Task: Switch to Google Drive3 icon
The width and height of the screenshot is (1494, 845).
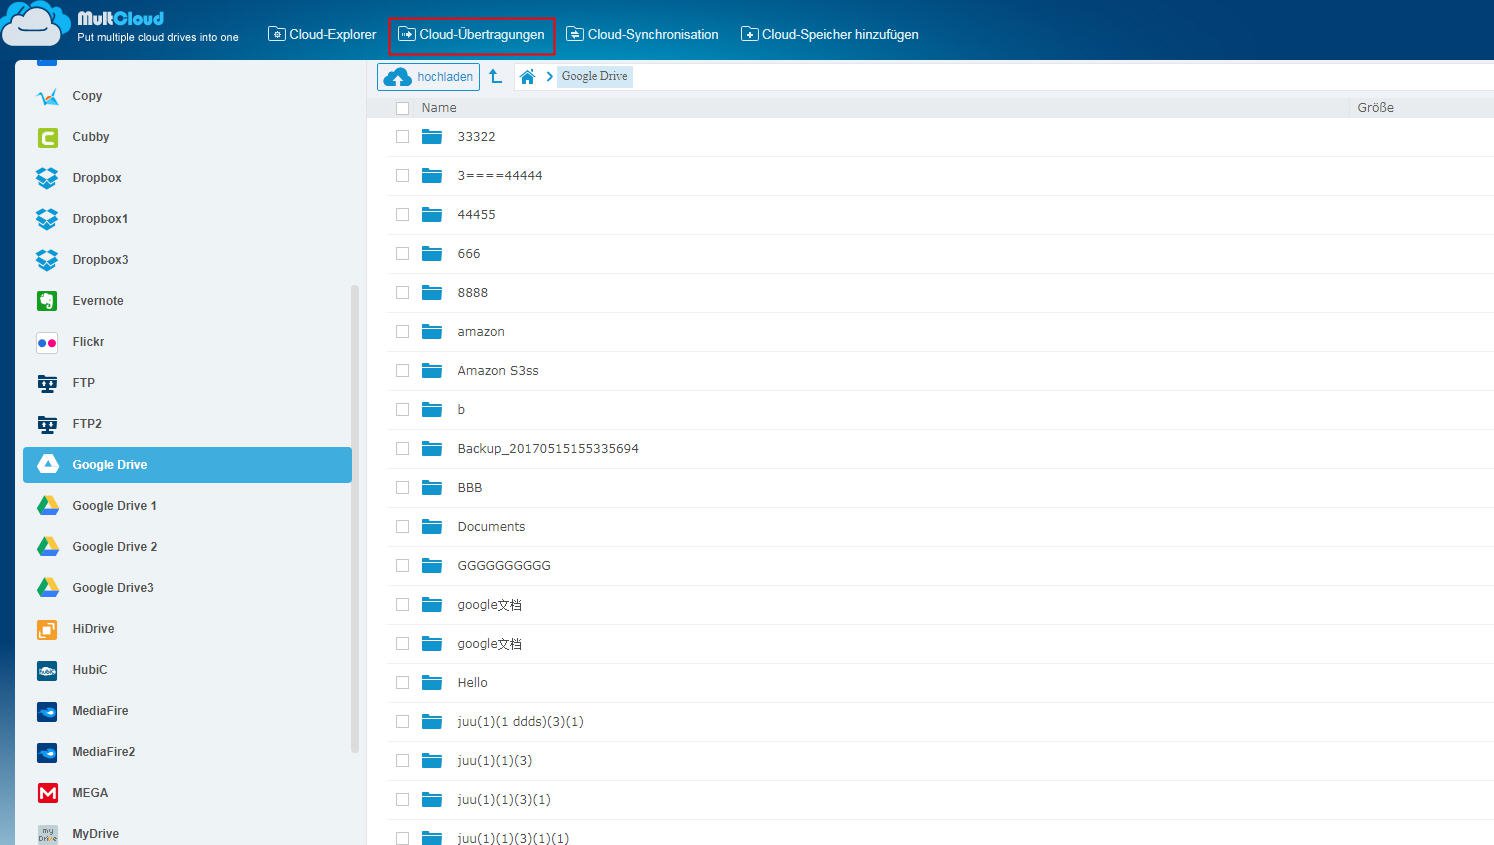Action: [x=47, y=588]
